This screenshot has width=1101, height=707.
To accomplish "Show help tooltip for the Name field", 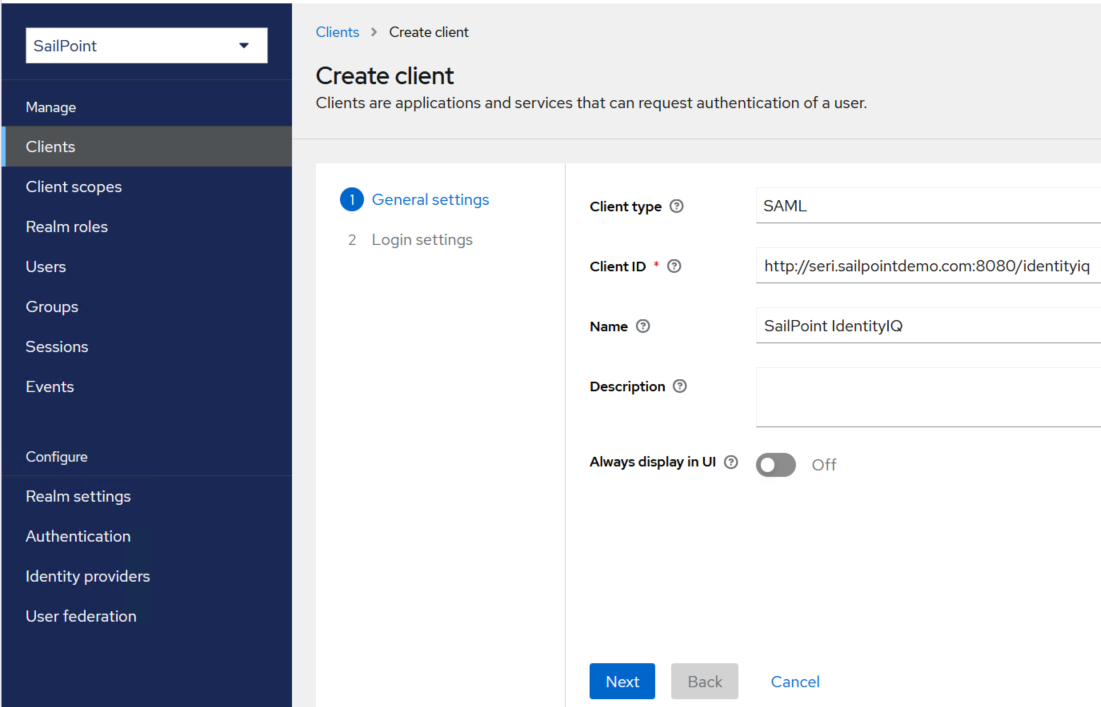I will [642, 326].
